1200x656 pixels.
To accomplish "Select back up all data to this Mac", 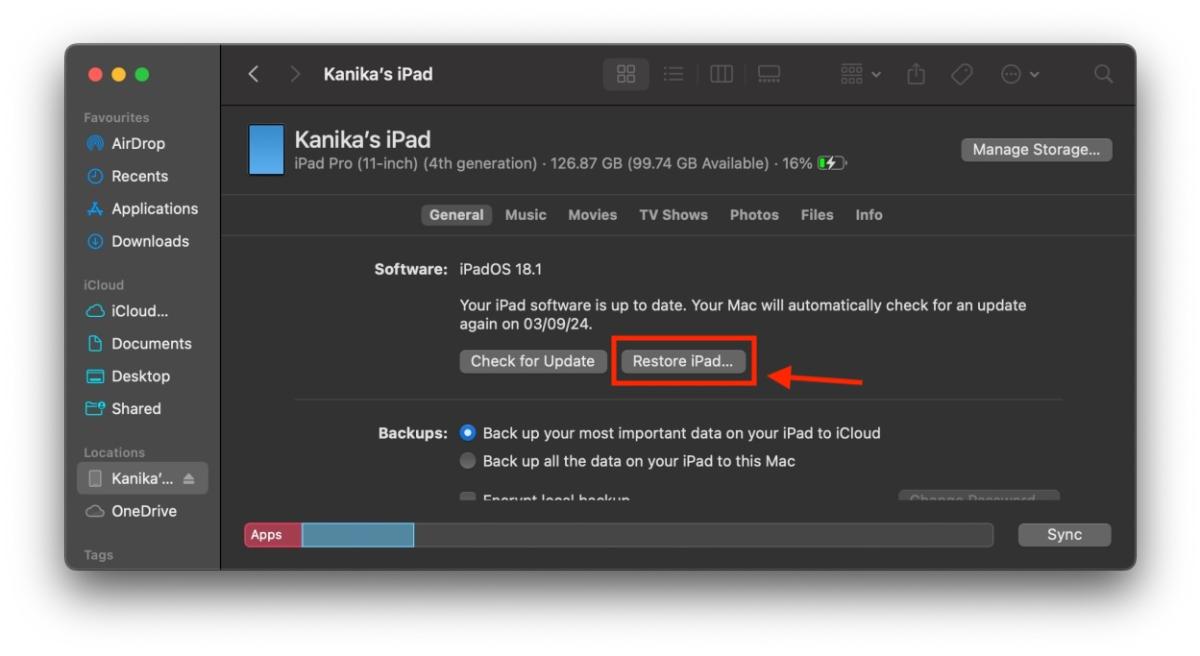I will click(468, 460).
